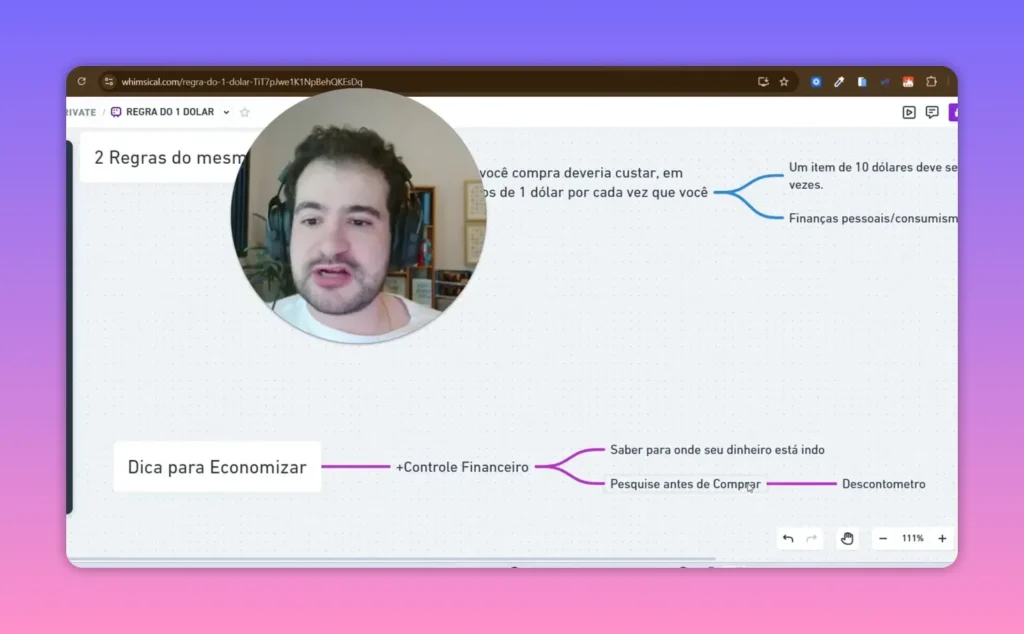Click the 111% zoom level control

[912, 538]
